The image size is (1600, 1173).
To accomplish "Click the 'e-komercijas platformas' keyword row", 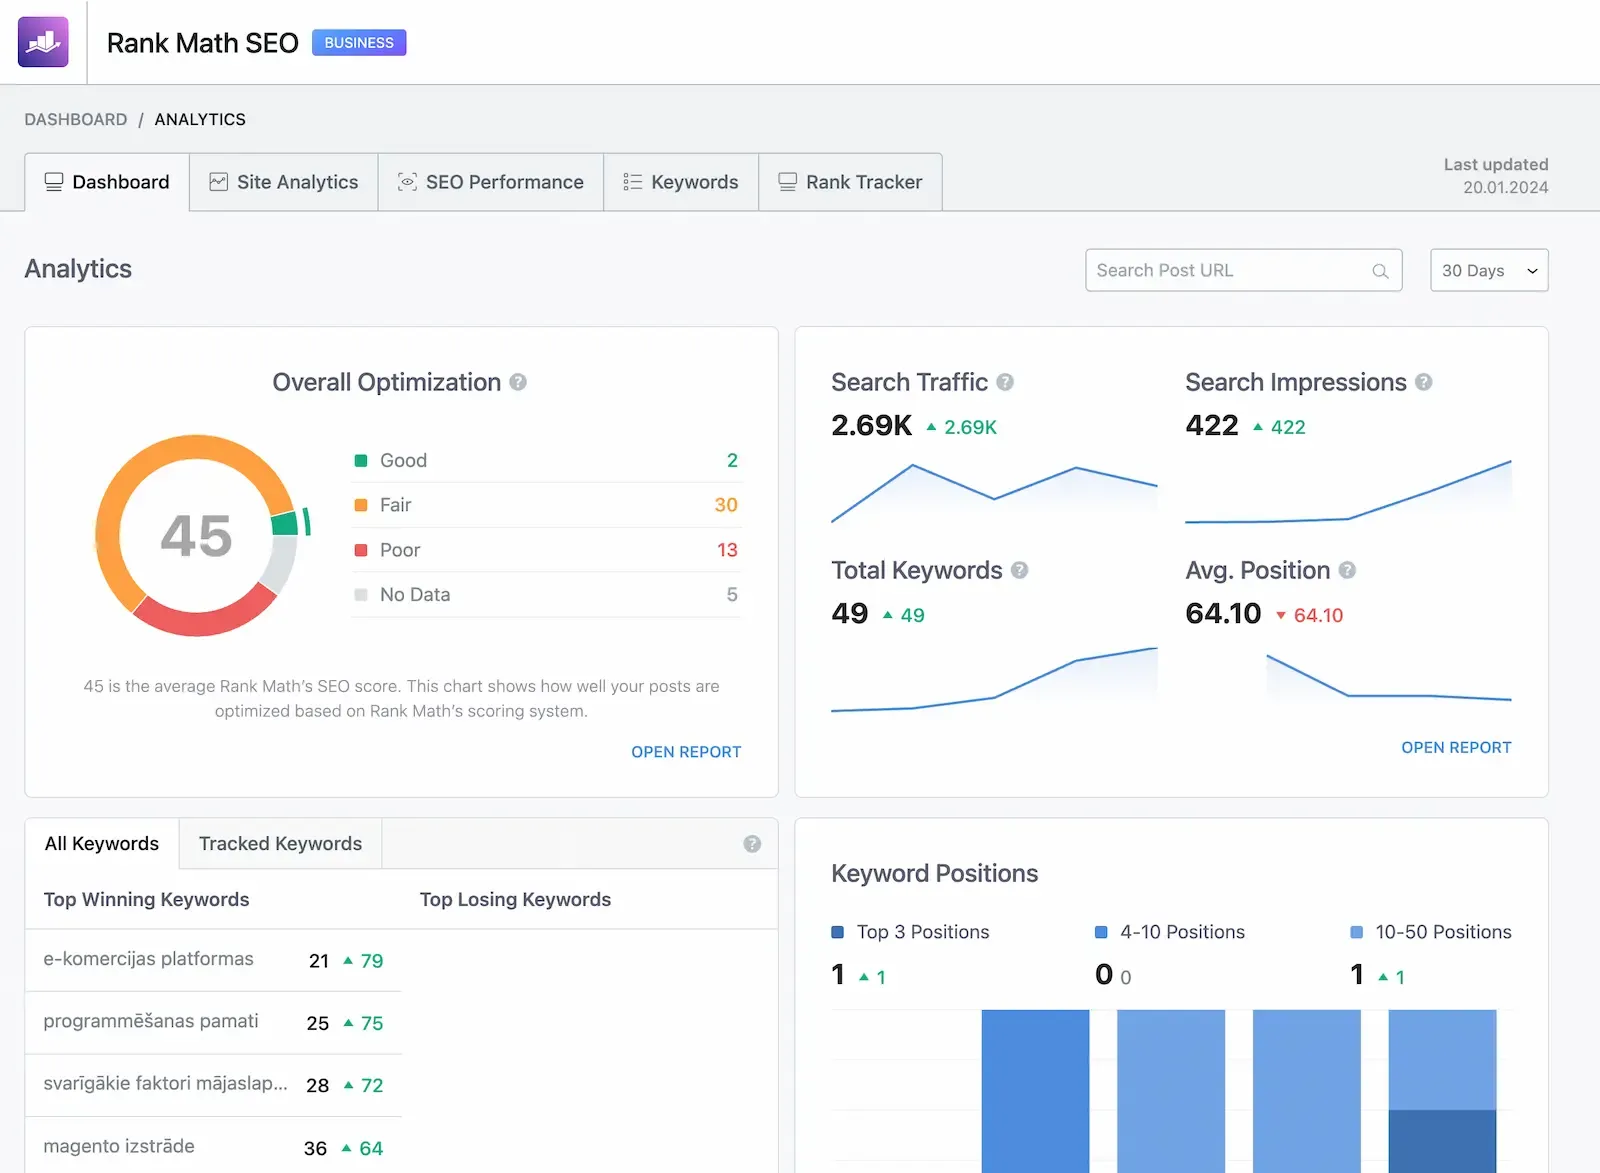I will click(x=213, y=960).
